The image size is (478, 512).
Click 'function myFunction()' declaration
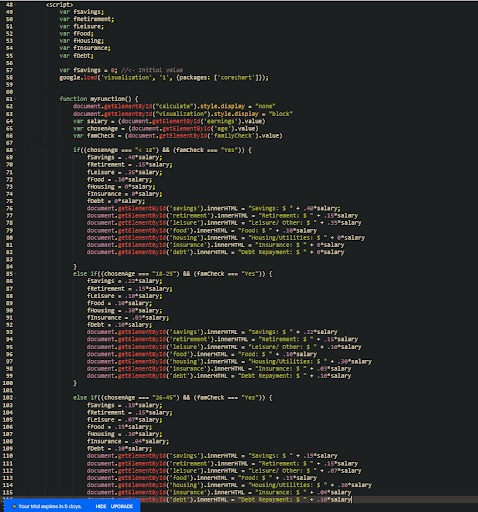click(x=96, y=99)
